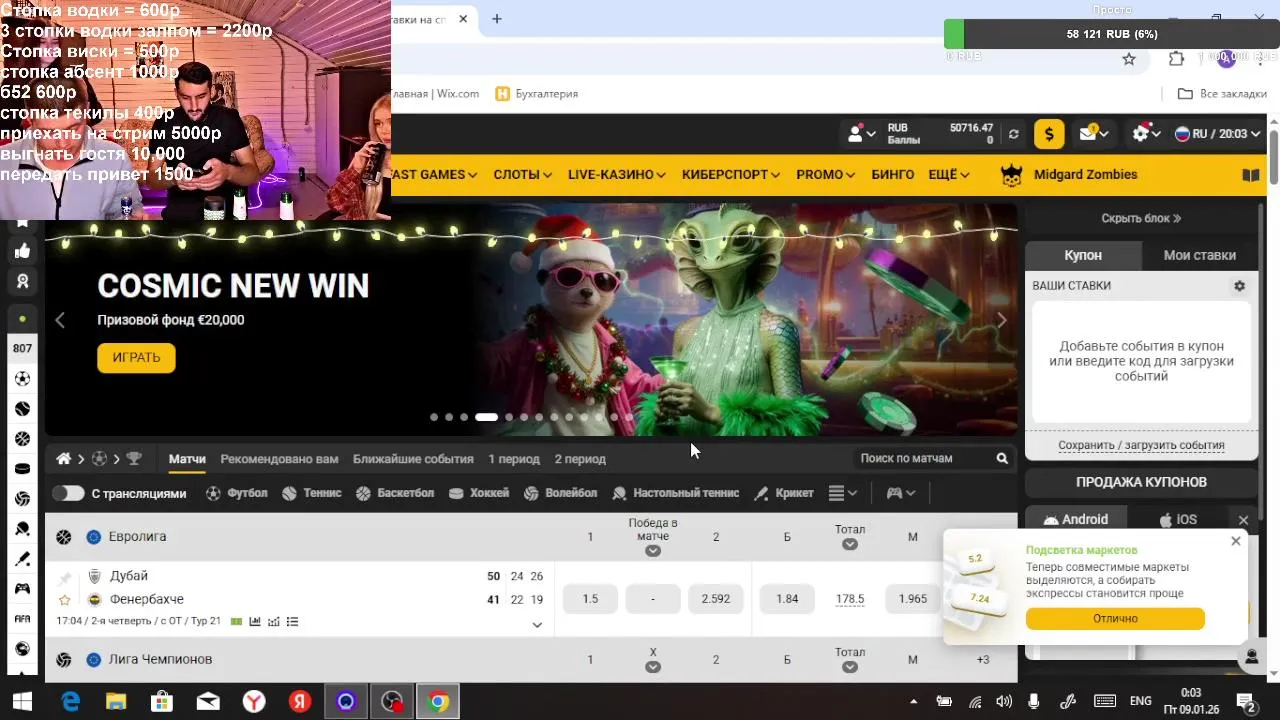Expand more markets for Дубай match

537,625
